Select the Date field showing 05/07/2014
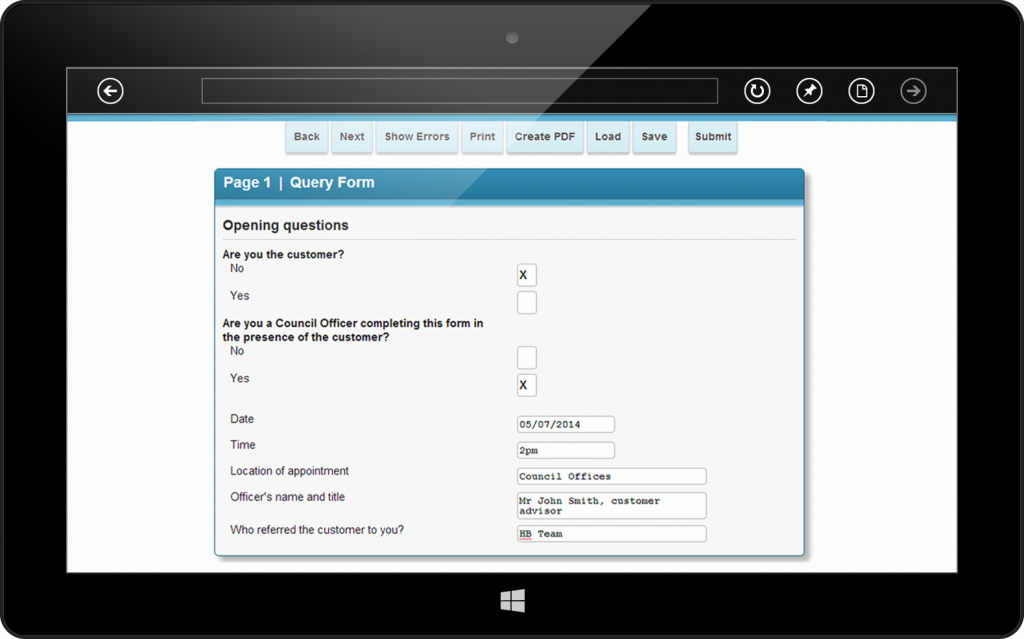Screen dimensions: 1024x639 pyautogui.click(x=565, y=423)
